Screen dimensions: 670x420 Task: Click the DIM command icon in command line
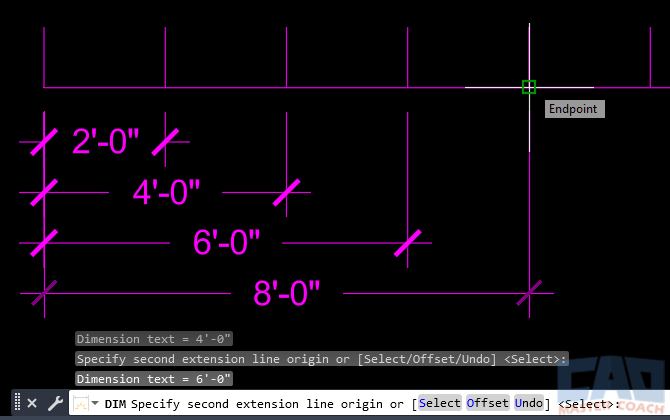tap(81, 403)
